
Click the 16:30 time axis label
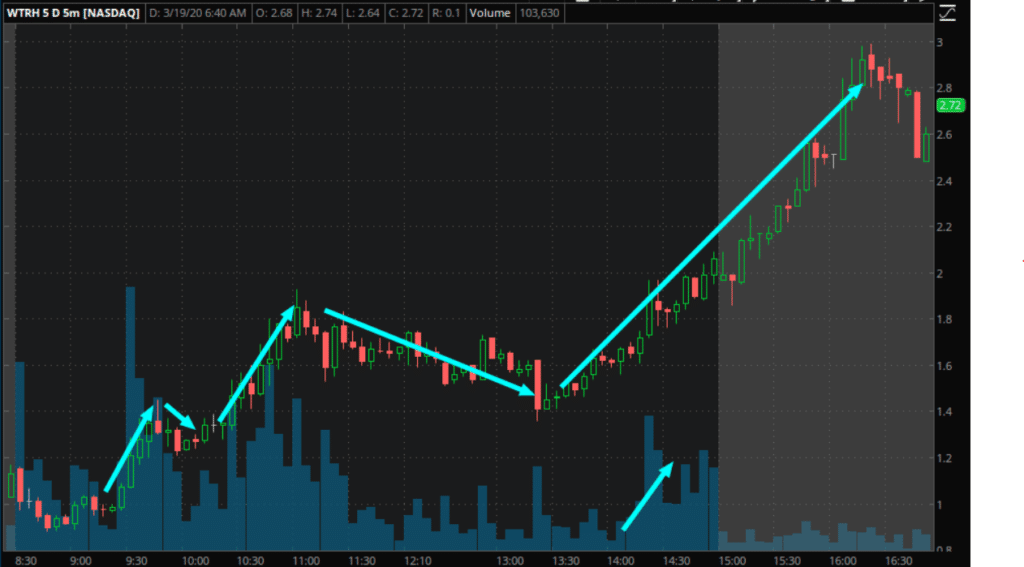tap(899, 560)
